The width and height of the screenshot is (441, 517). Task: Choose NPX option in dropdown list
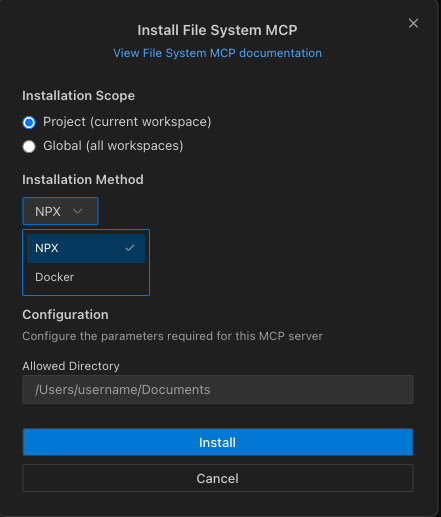click(86, 248)
